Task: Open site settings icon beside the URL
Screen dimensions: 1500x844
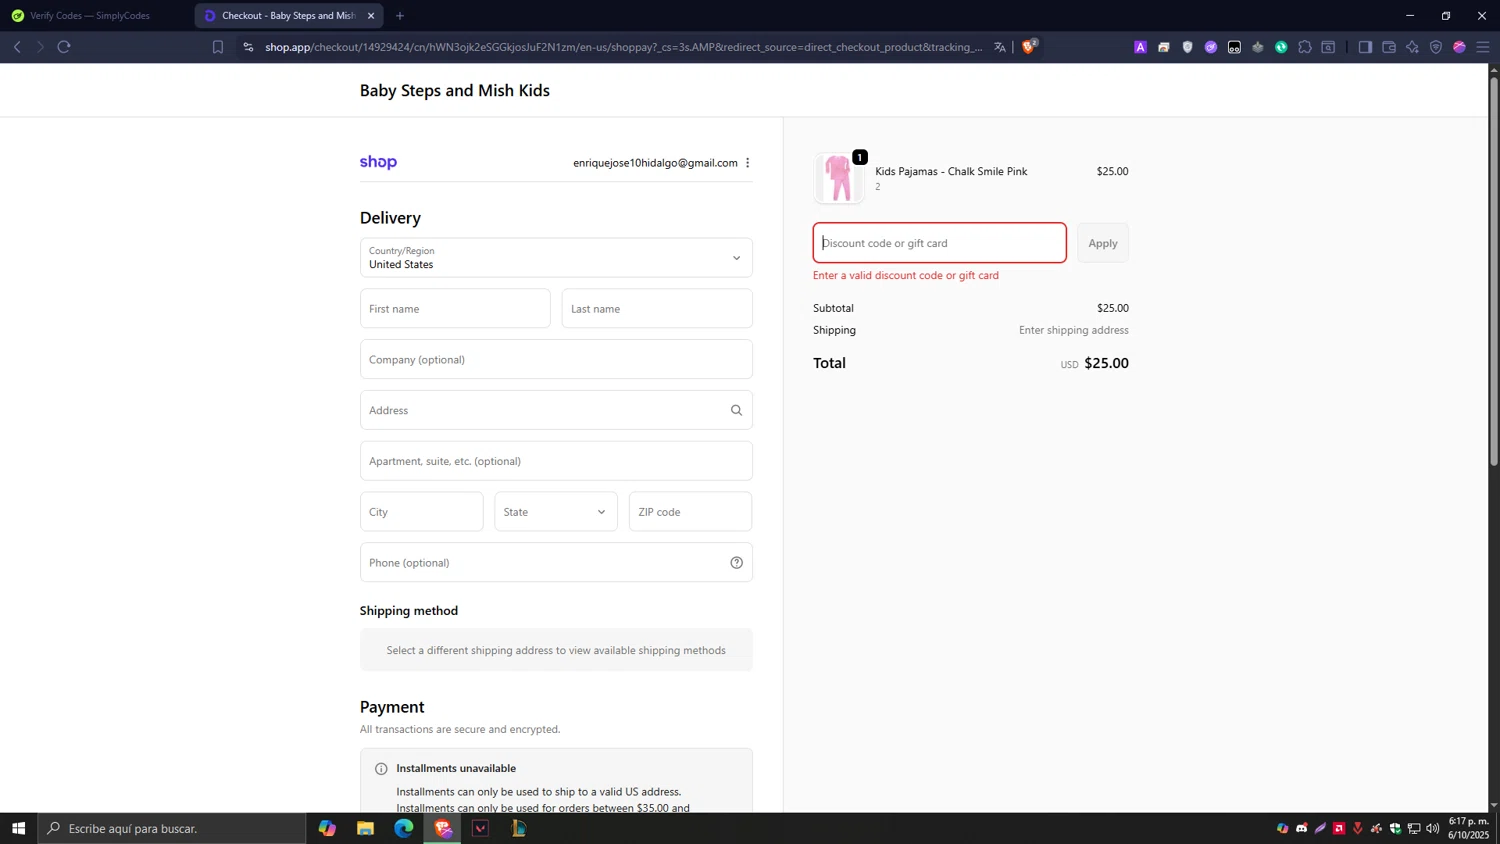Action: pos(248,47)
